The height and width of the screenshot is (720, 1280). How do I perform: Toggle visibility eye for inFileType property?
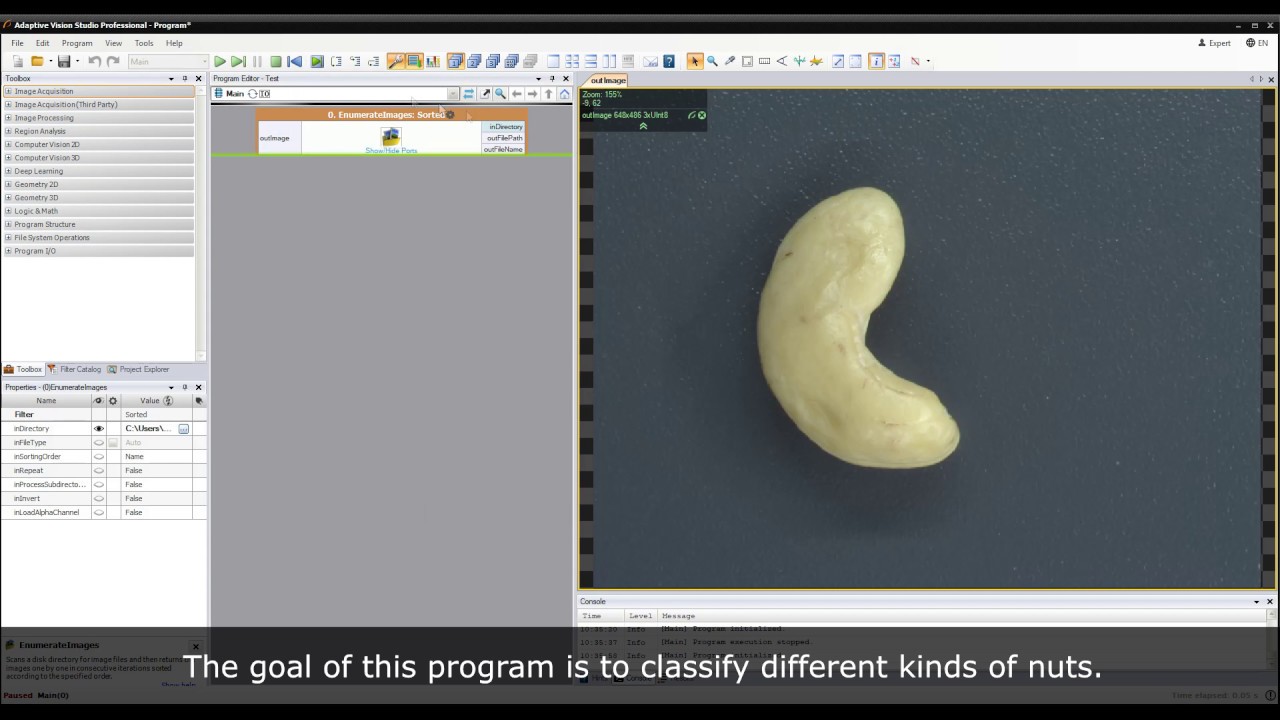click(x=98, y=442)
